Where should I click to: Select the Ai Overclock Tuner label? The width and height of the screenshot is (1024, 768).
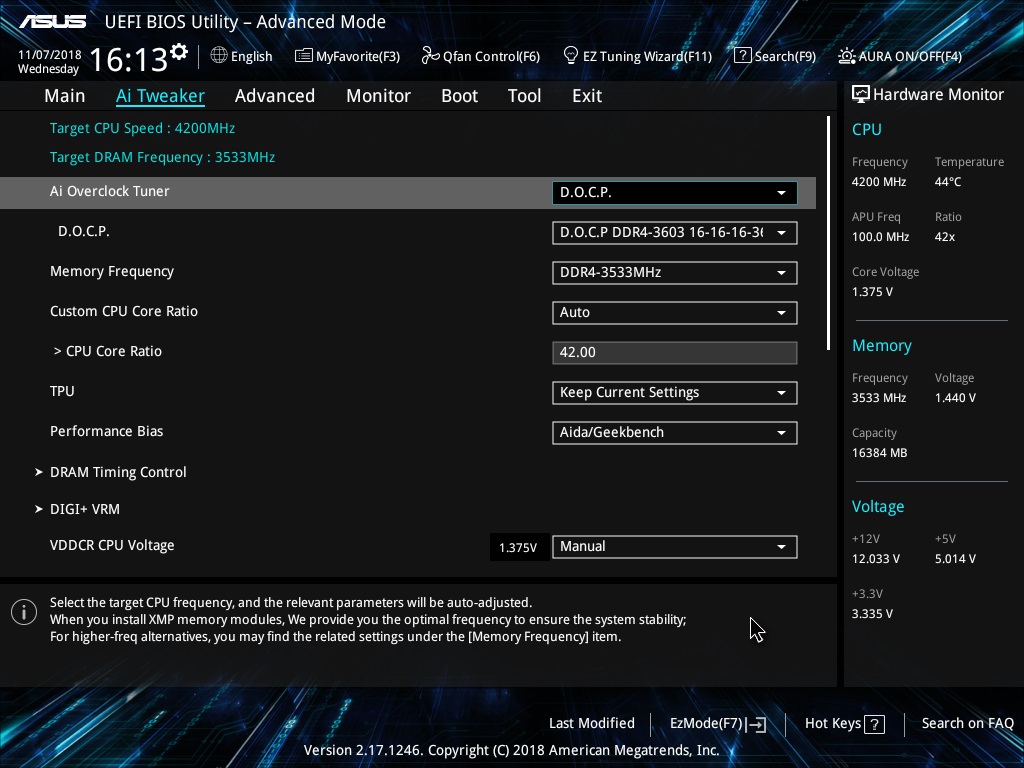pyautogui.click(x=110, y=191)
